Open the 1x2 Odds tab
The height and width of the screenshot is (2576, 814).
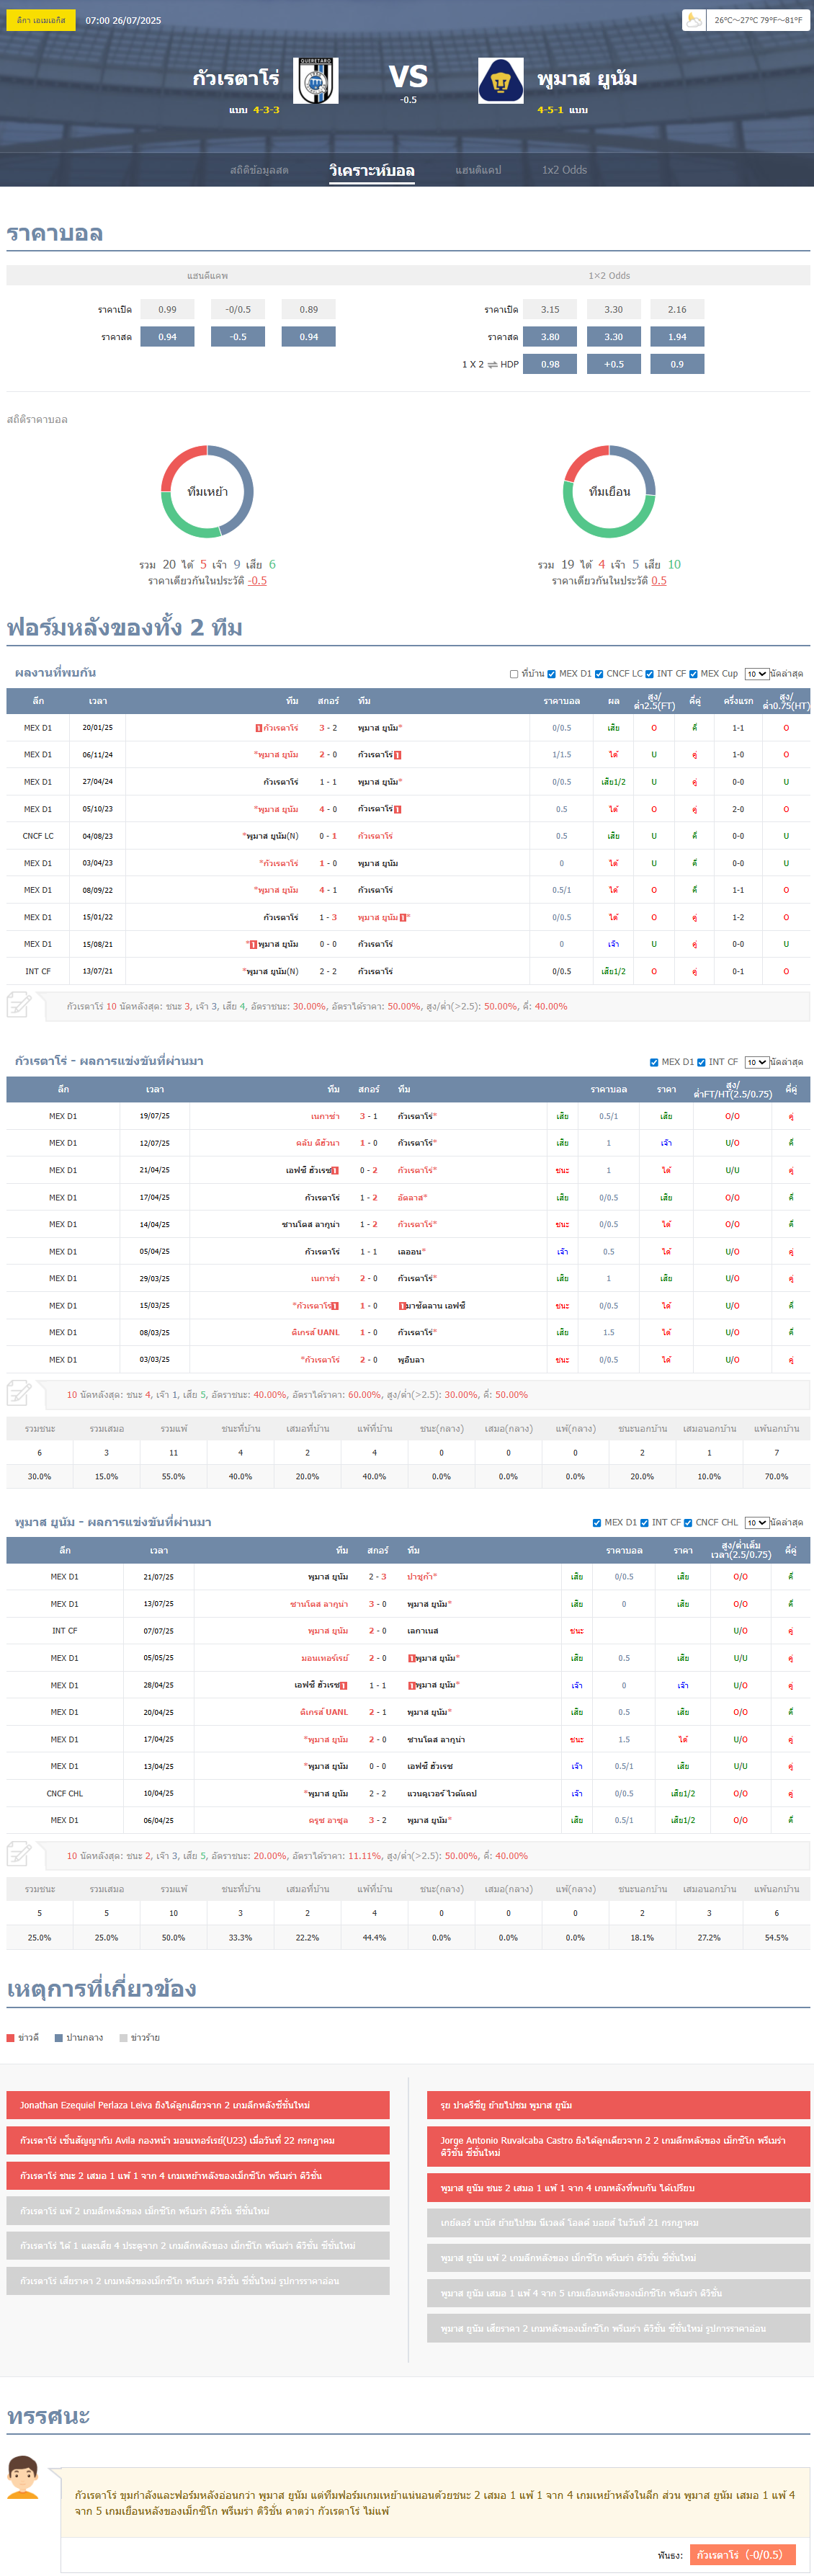(x=564, y=170)
